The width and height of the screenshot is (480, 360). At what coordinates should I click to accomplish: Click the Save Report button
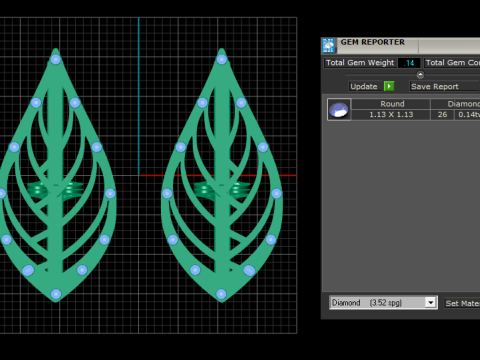click(x=445, y=86)
